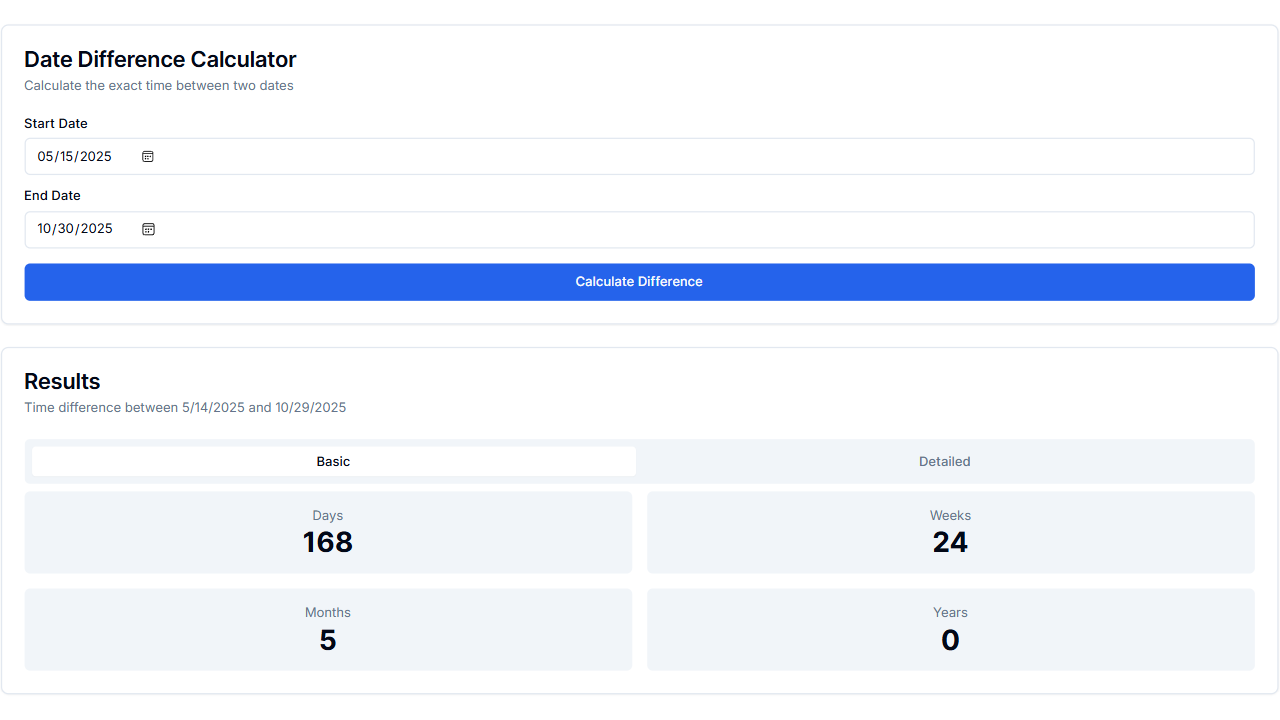
Task: Click the tab bar between Basic and Detailed
Action: click(639, 461)
